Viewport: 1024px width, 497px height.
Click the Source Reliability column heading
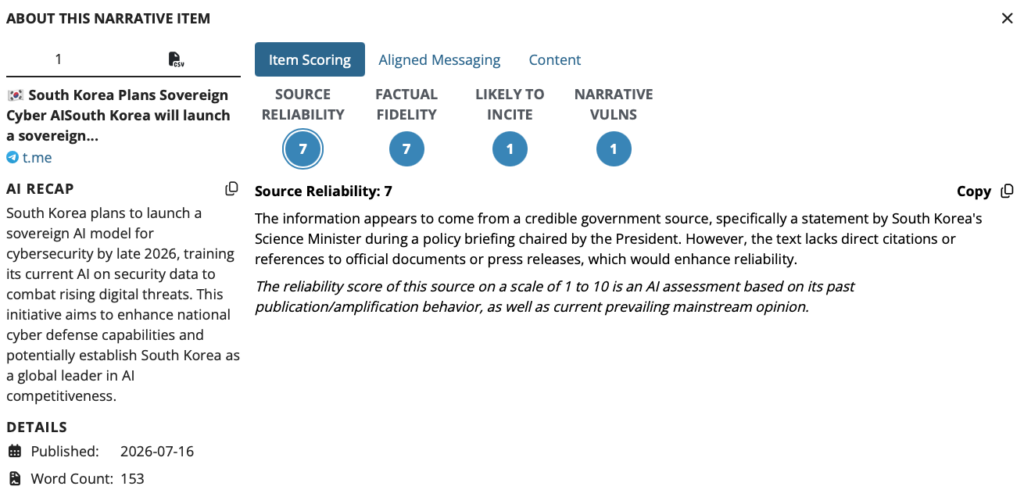coord(302,104)
